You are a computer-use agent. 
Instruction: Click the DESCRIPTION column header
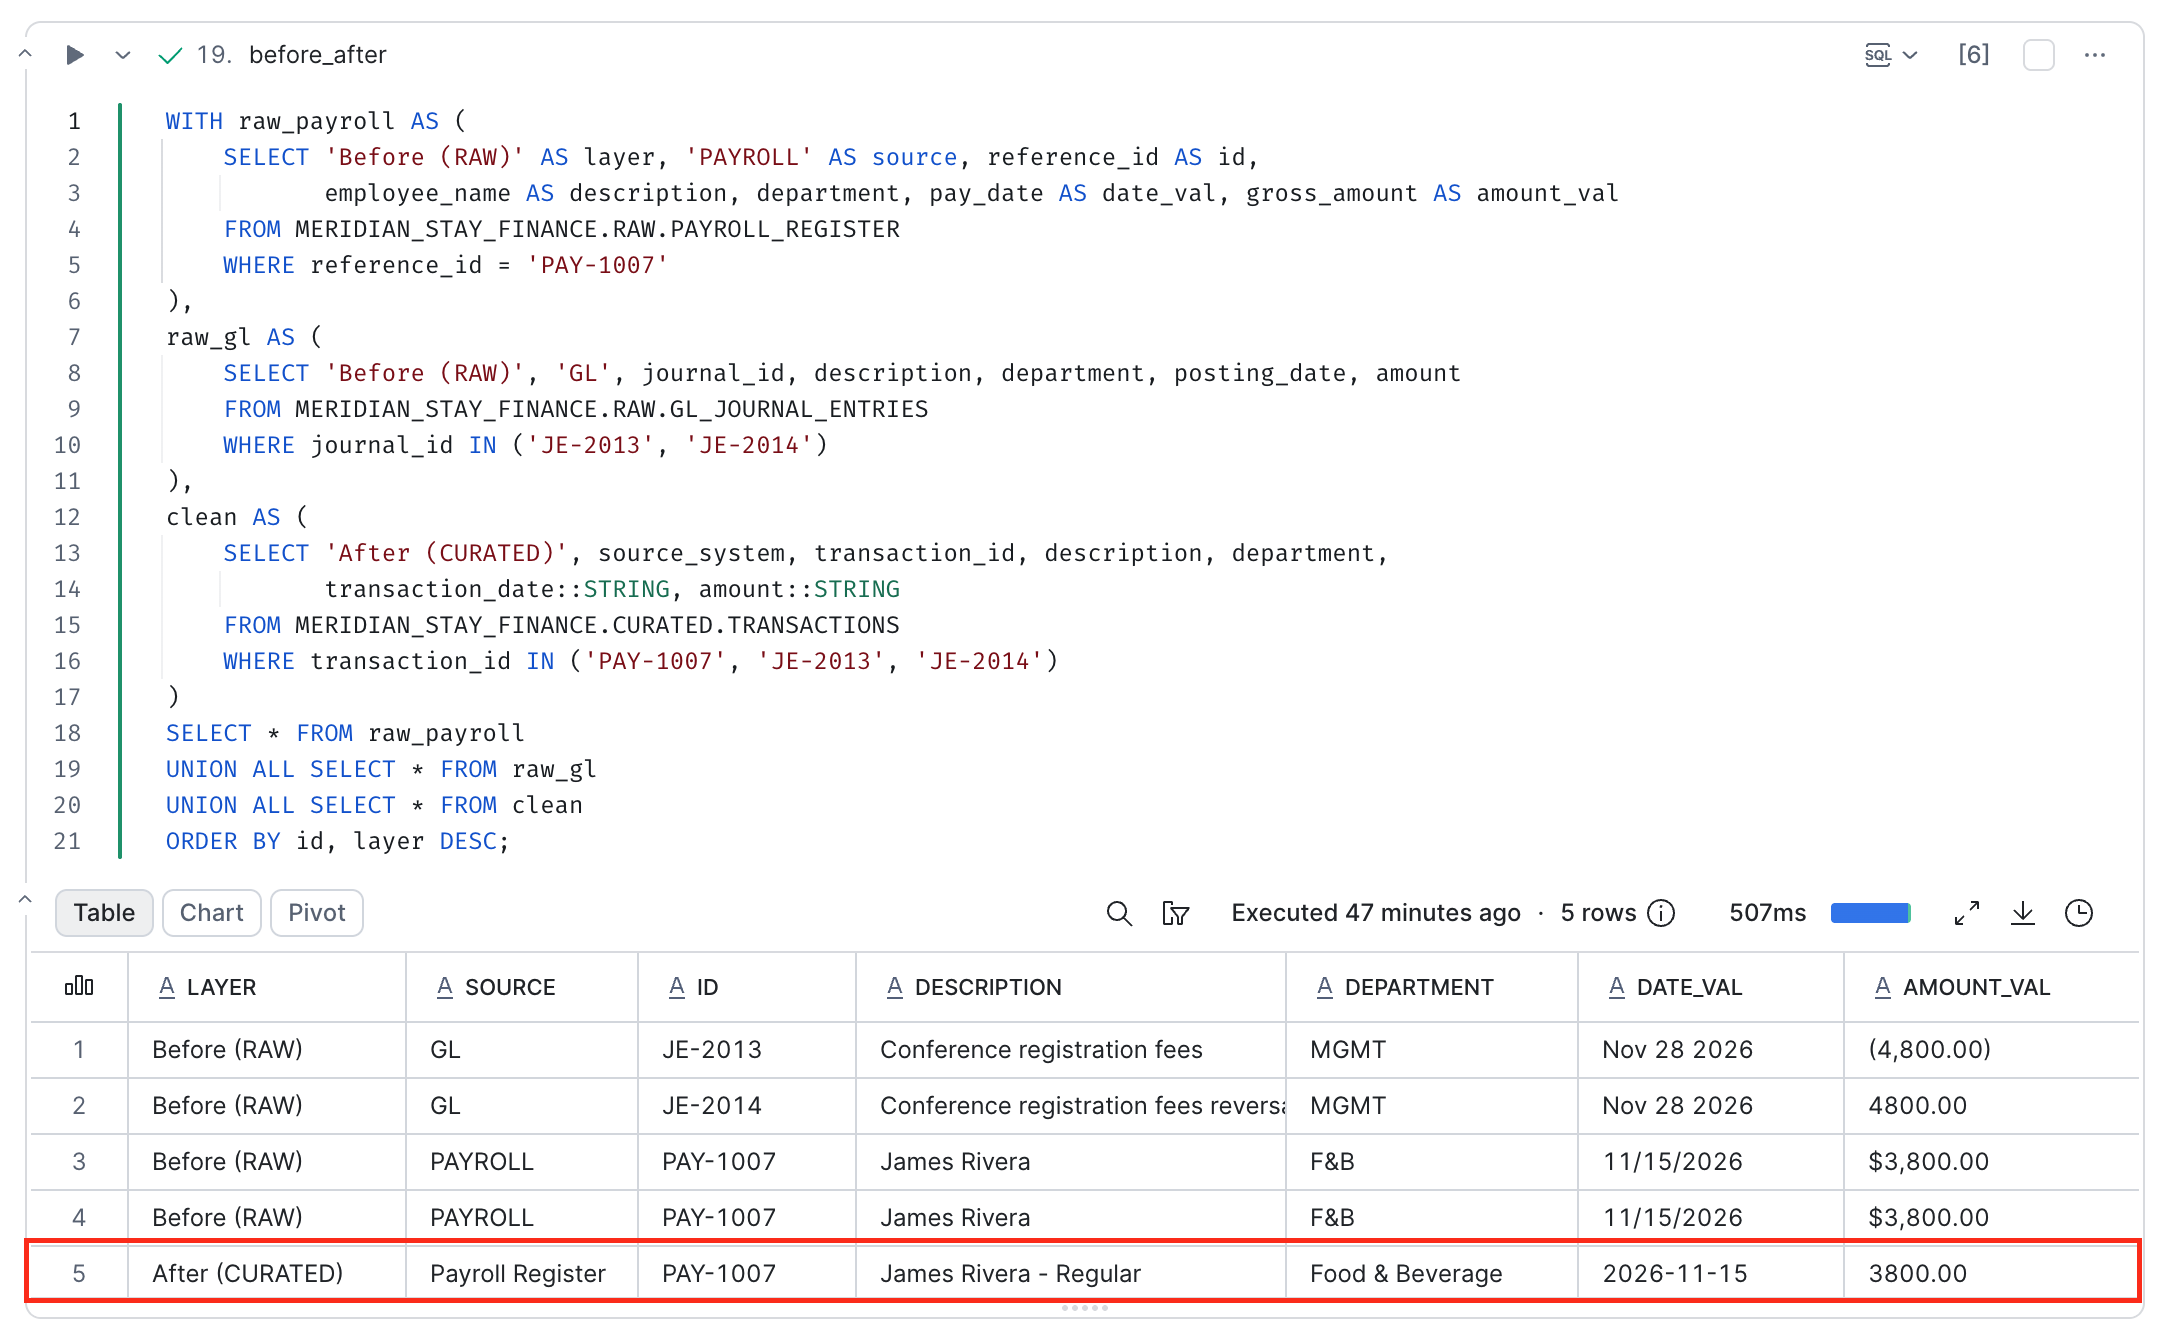1071,987
